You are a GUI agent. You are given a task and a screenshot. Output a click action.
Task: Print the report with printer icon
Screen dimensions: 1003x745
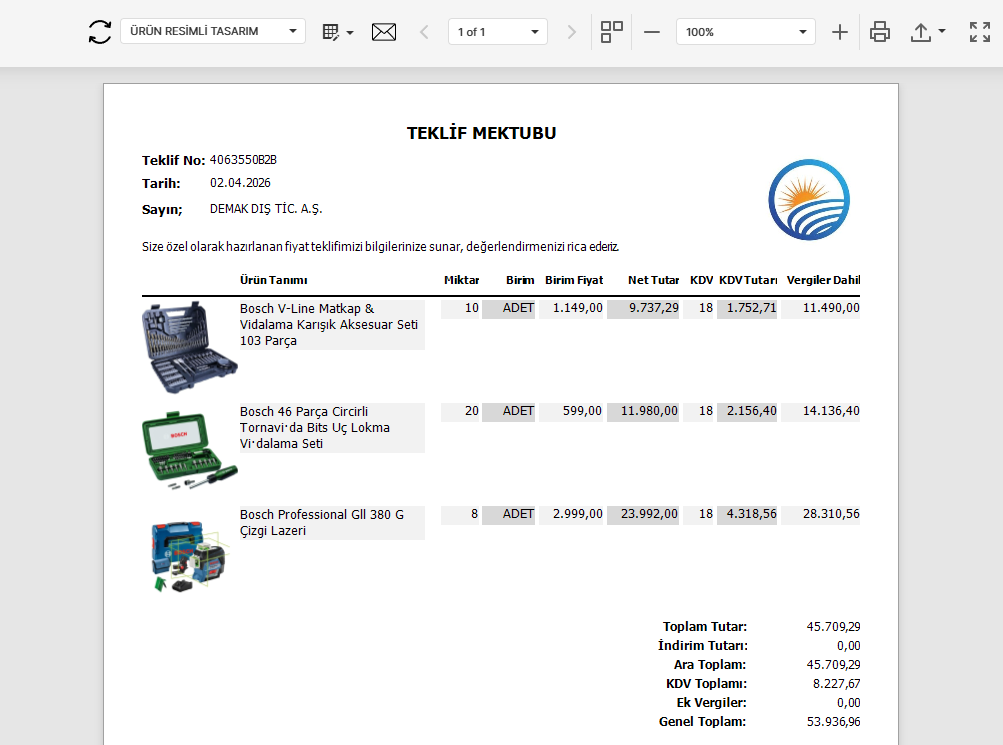click(x=880, y=32)
